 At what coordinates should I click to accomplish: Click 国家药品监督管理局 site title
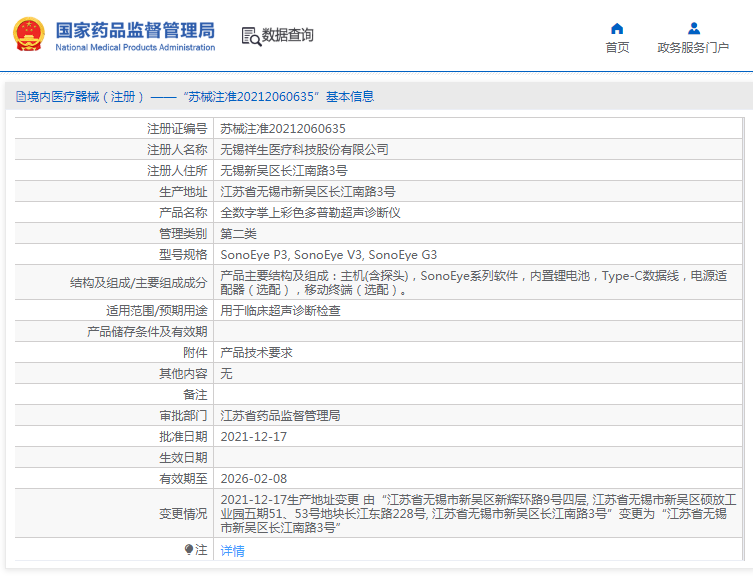coord(135,30)
